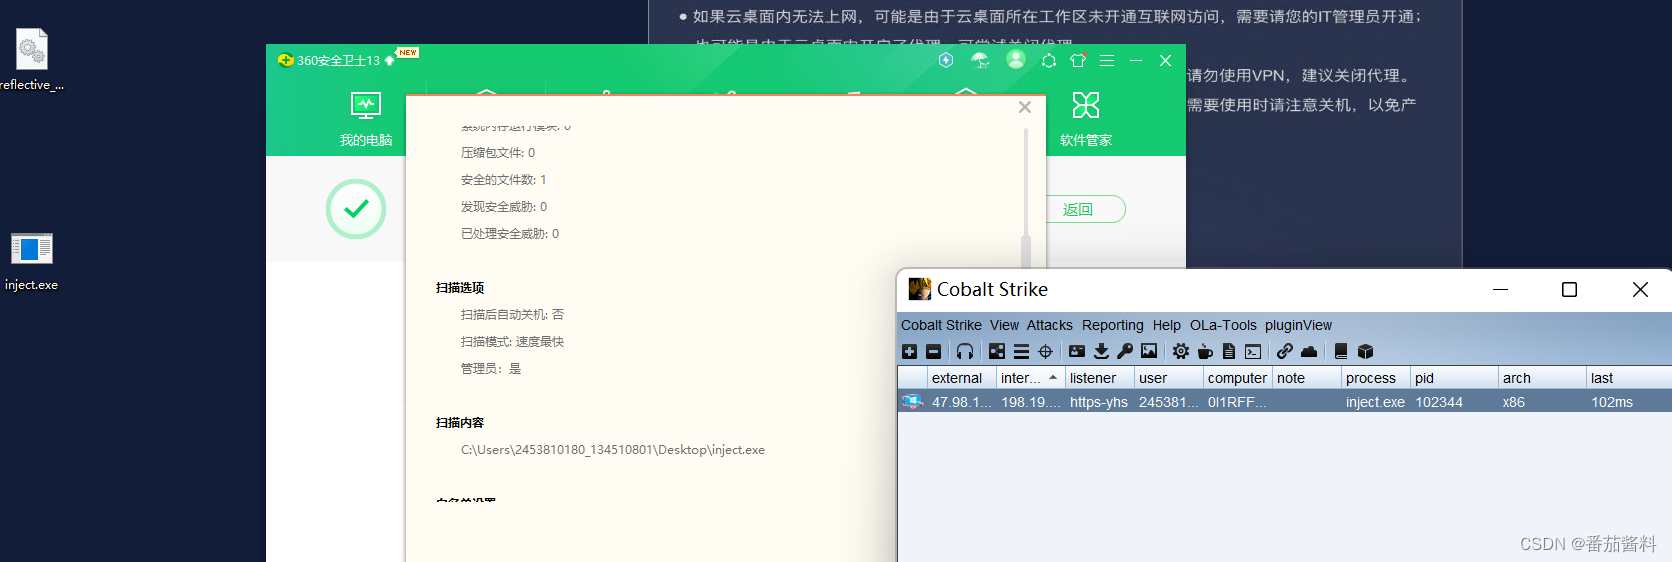
Task: Click the pid 102344 cell
Action: (1454, 402)
